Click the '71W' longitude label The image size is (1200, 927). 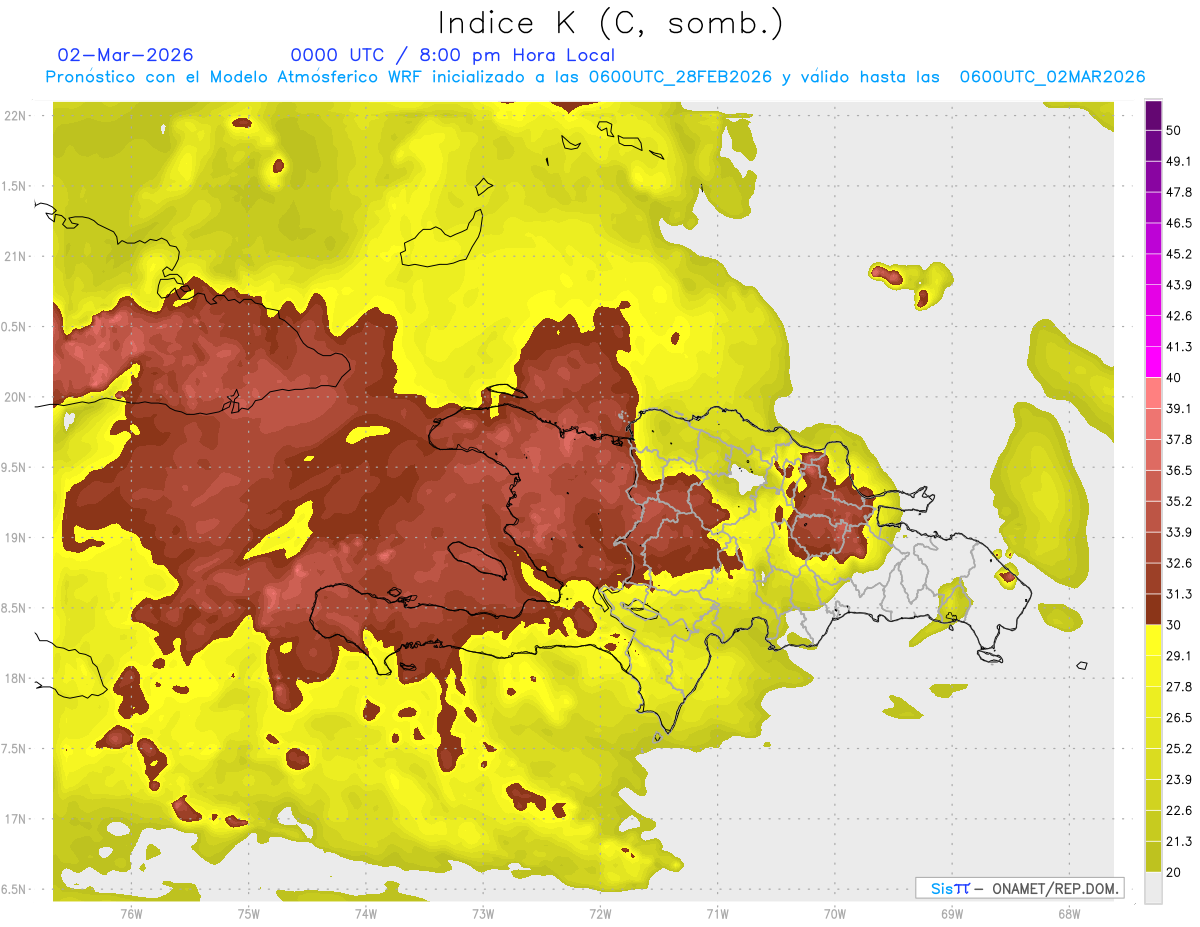coord(717,913)
